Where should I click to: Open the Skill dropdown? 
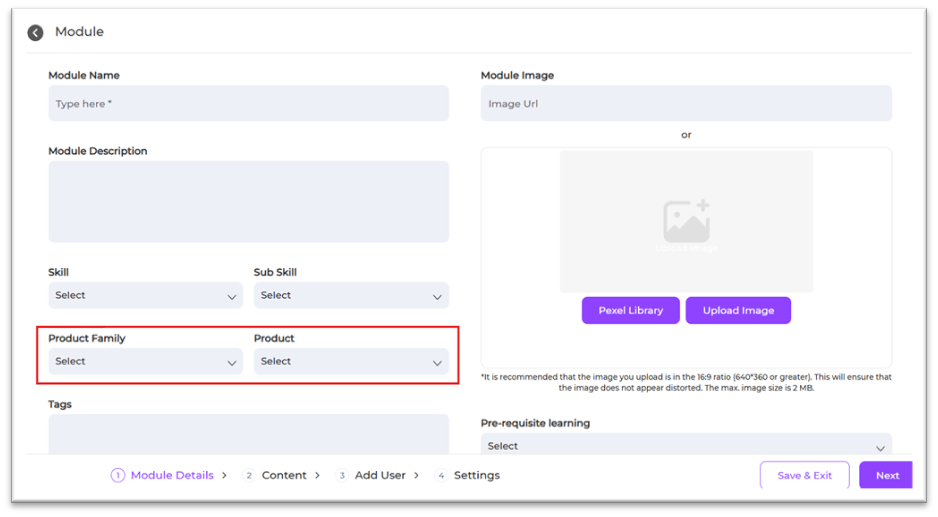click(x=145, y=296)
